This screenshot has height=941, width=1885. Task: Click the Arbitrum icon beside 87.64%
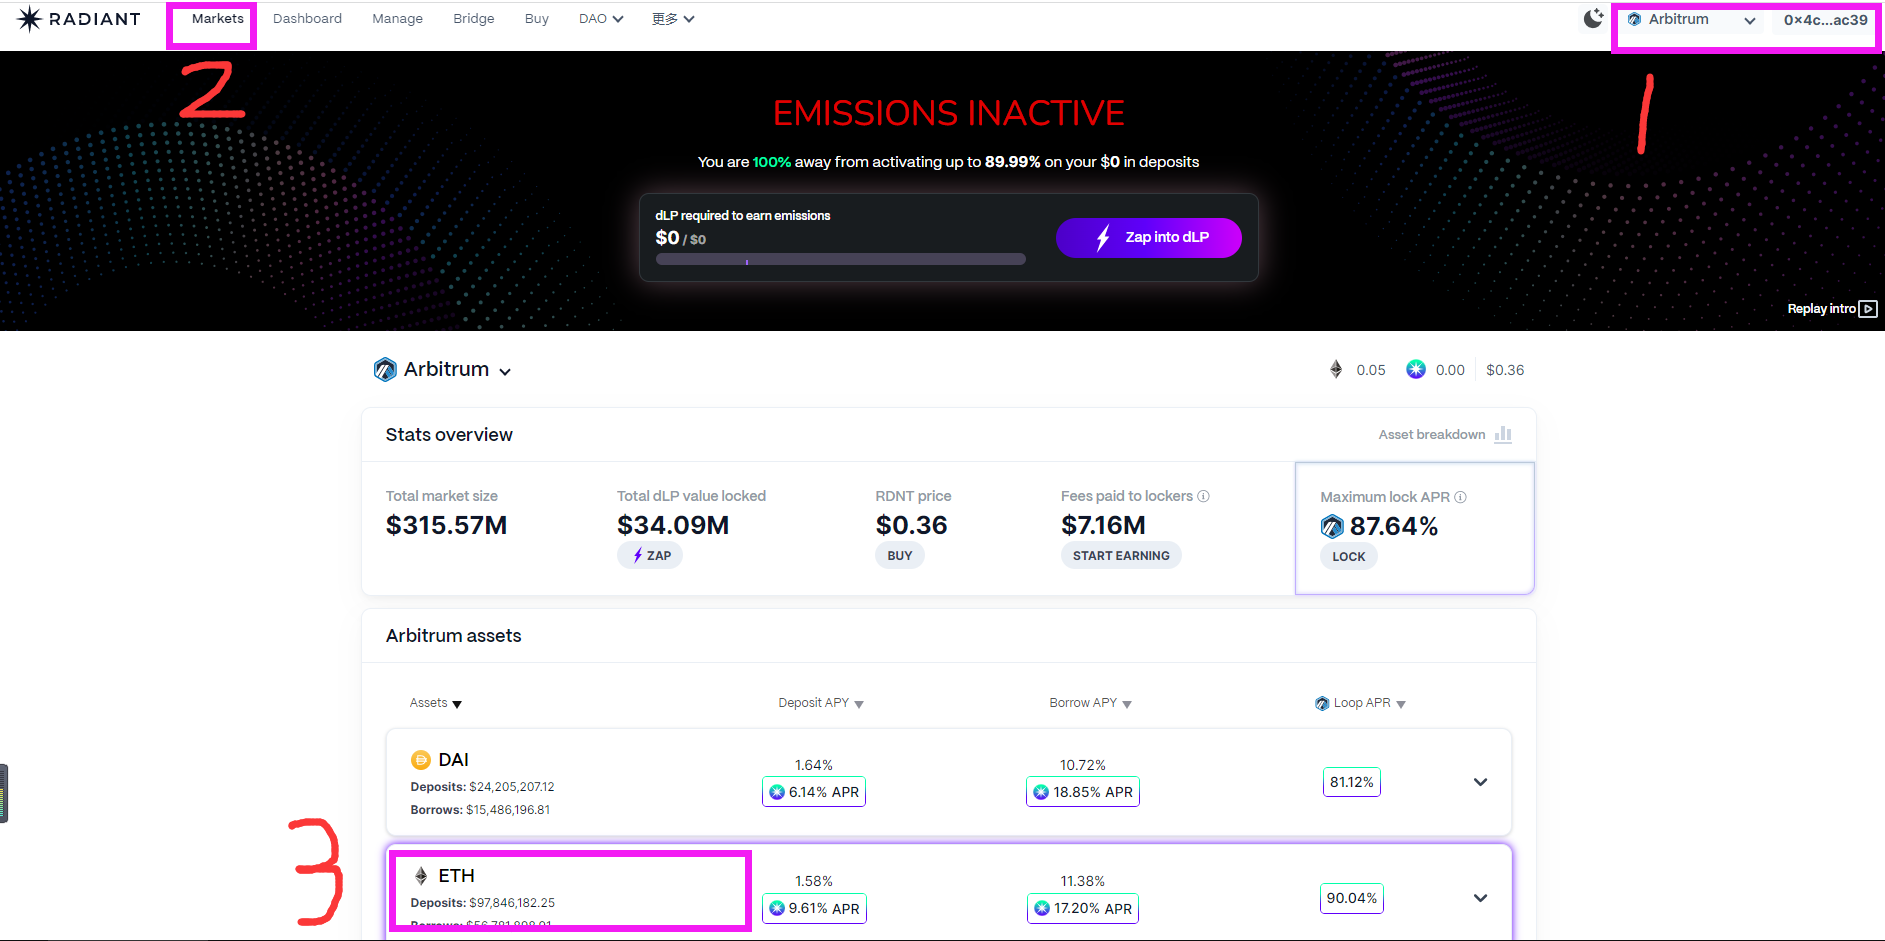point(1332,527)
